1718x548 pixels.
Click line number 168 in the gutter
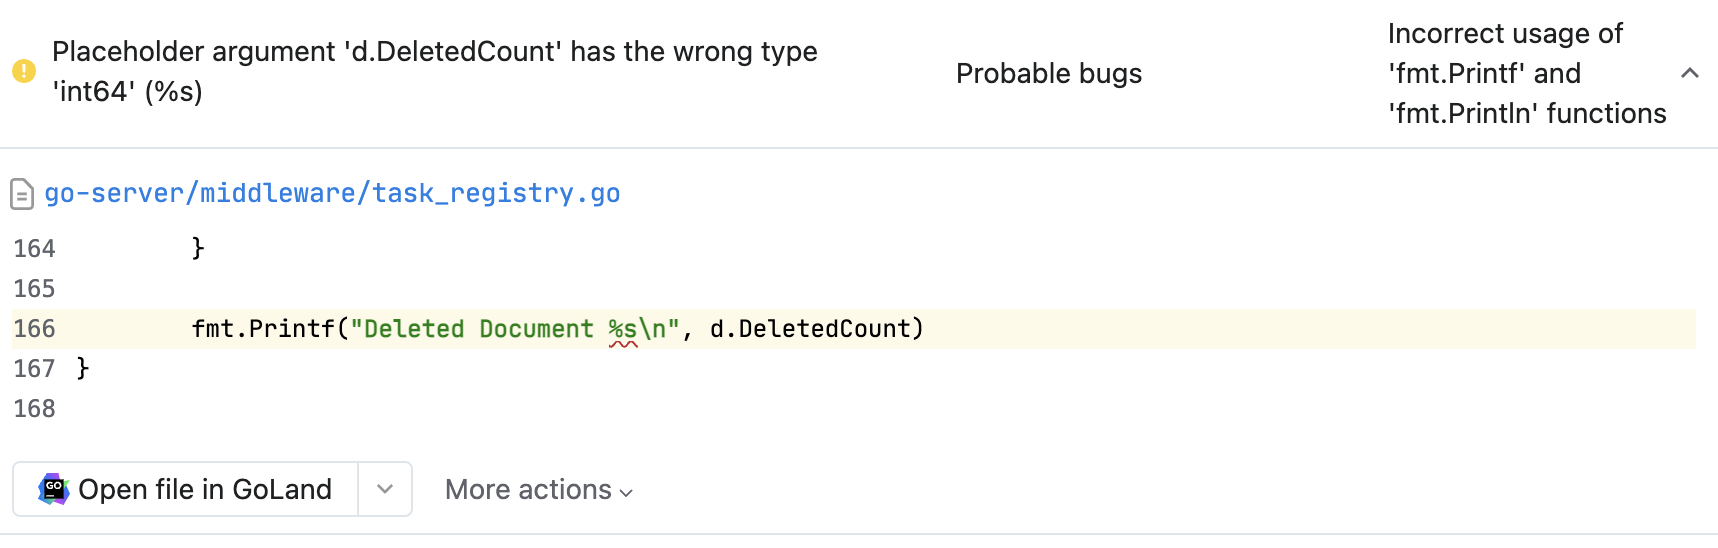pos(35,409)
